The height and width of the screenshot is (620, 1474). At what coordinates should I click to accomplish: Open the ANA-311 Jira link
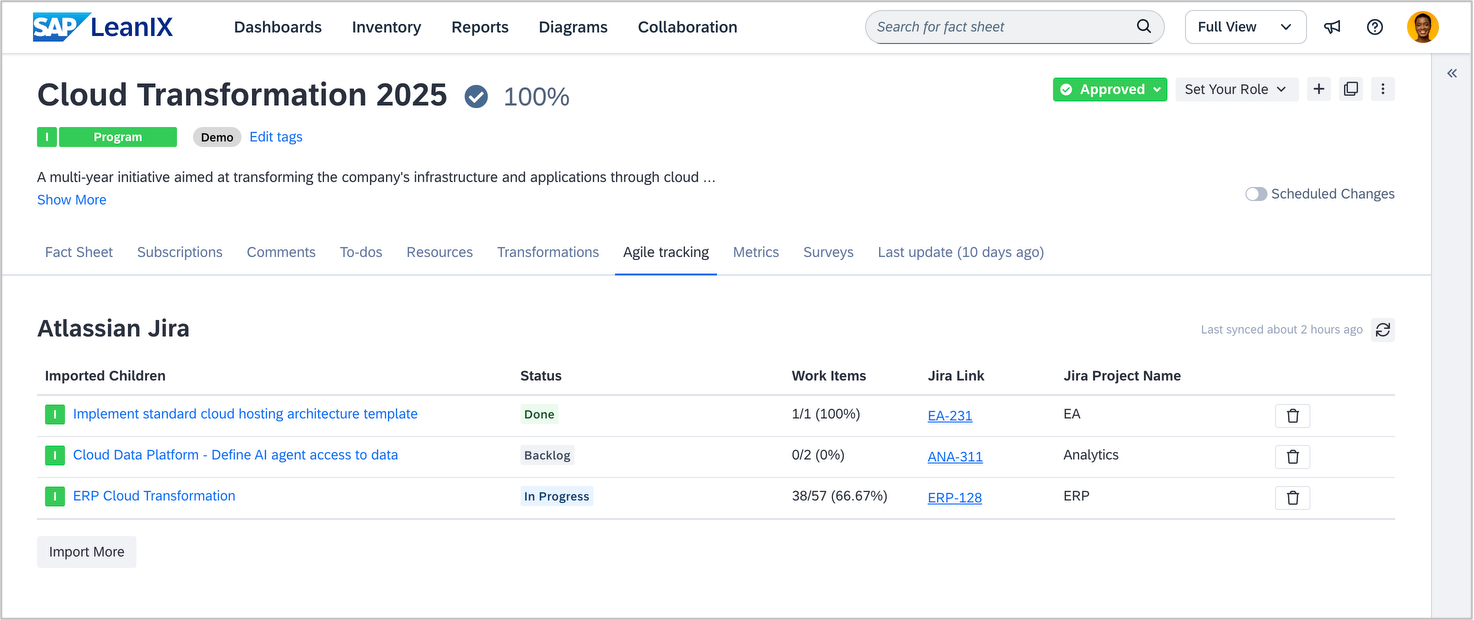coord(955,457)
